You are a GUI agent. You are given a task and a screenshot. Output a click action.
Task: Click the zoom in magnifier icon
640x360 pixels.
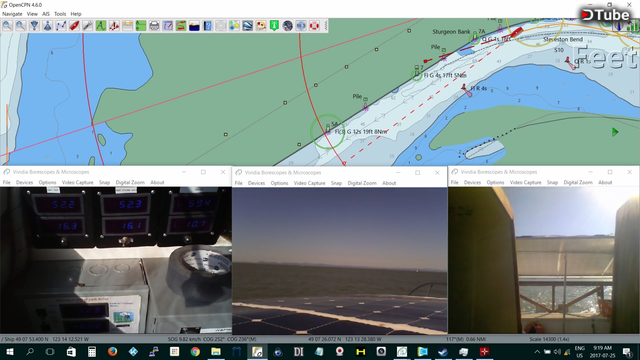pyautogui.click(x=7, y=26)
